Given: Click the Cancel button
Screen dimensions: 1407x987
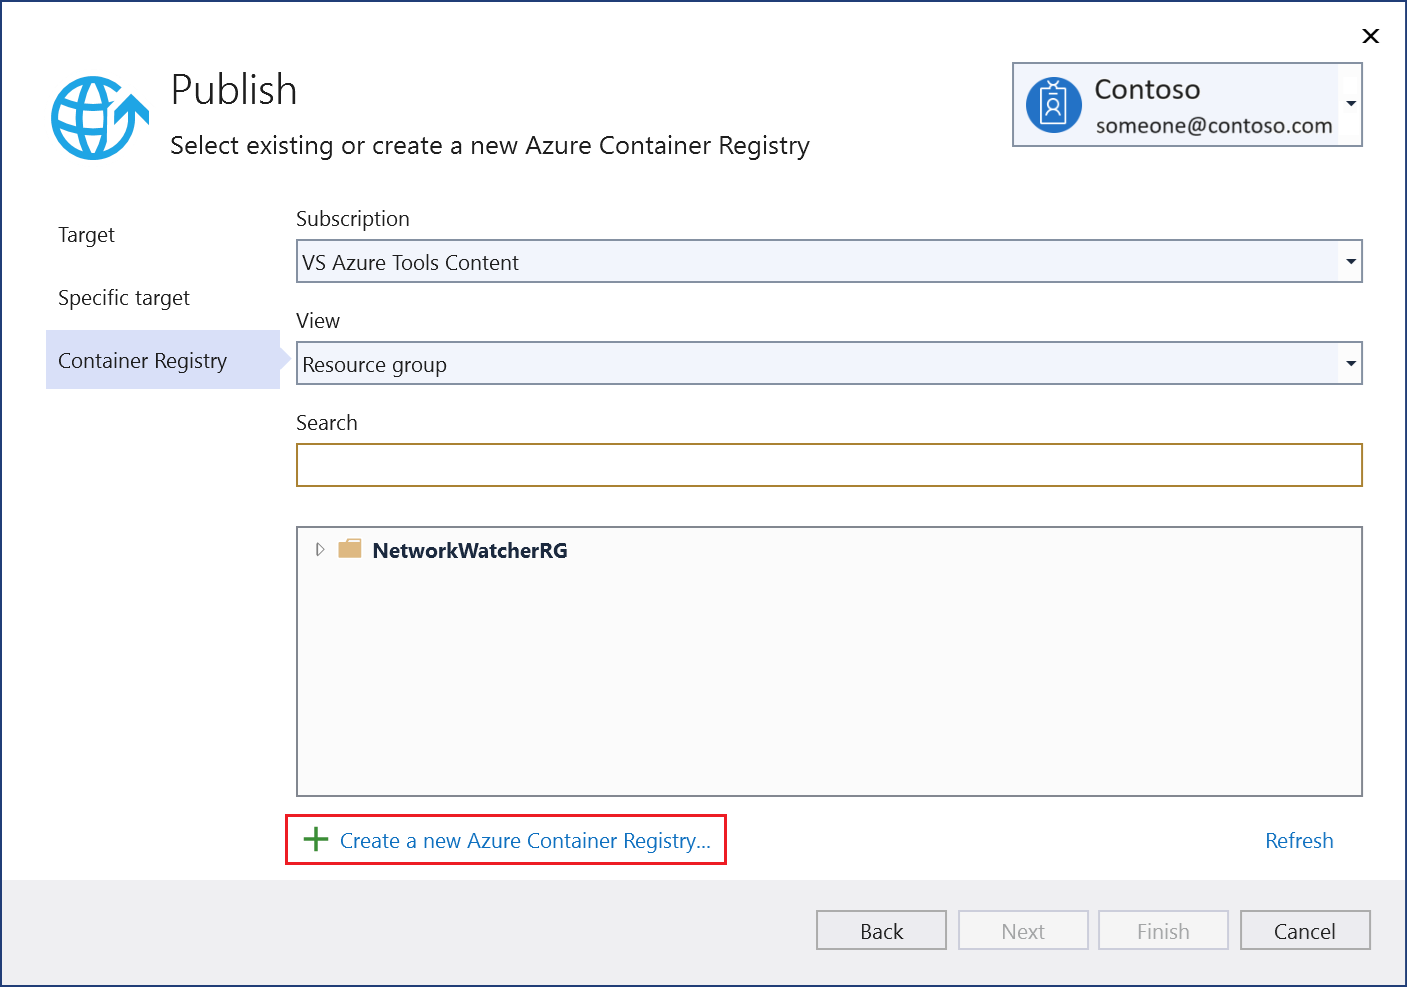Looking at the screenshot, I should point(1304,930).
